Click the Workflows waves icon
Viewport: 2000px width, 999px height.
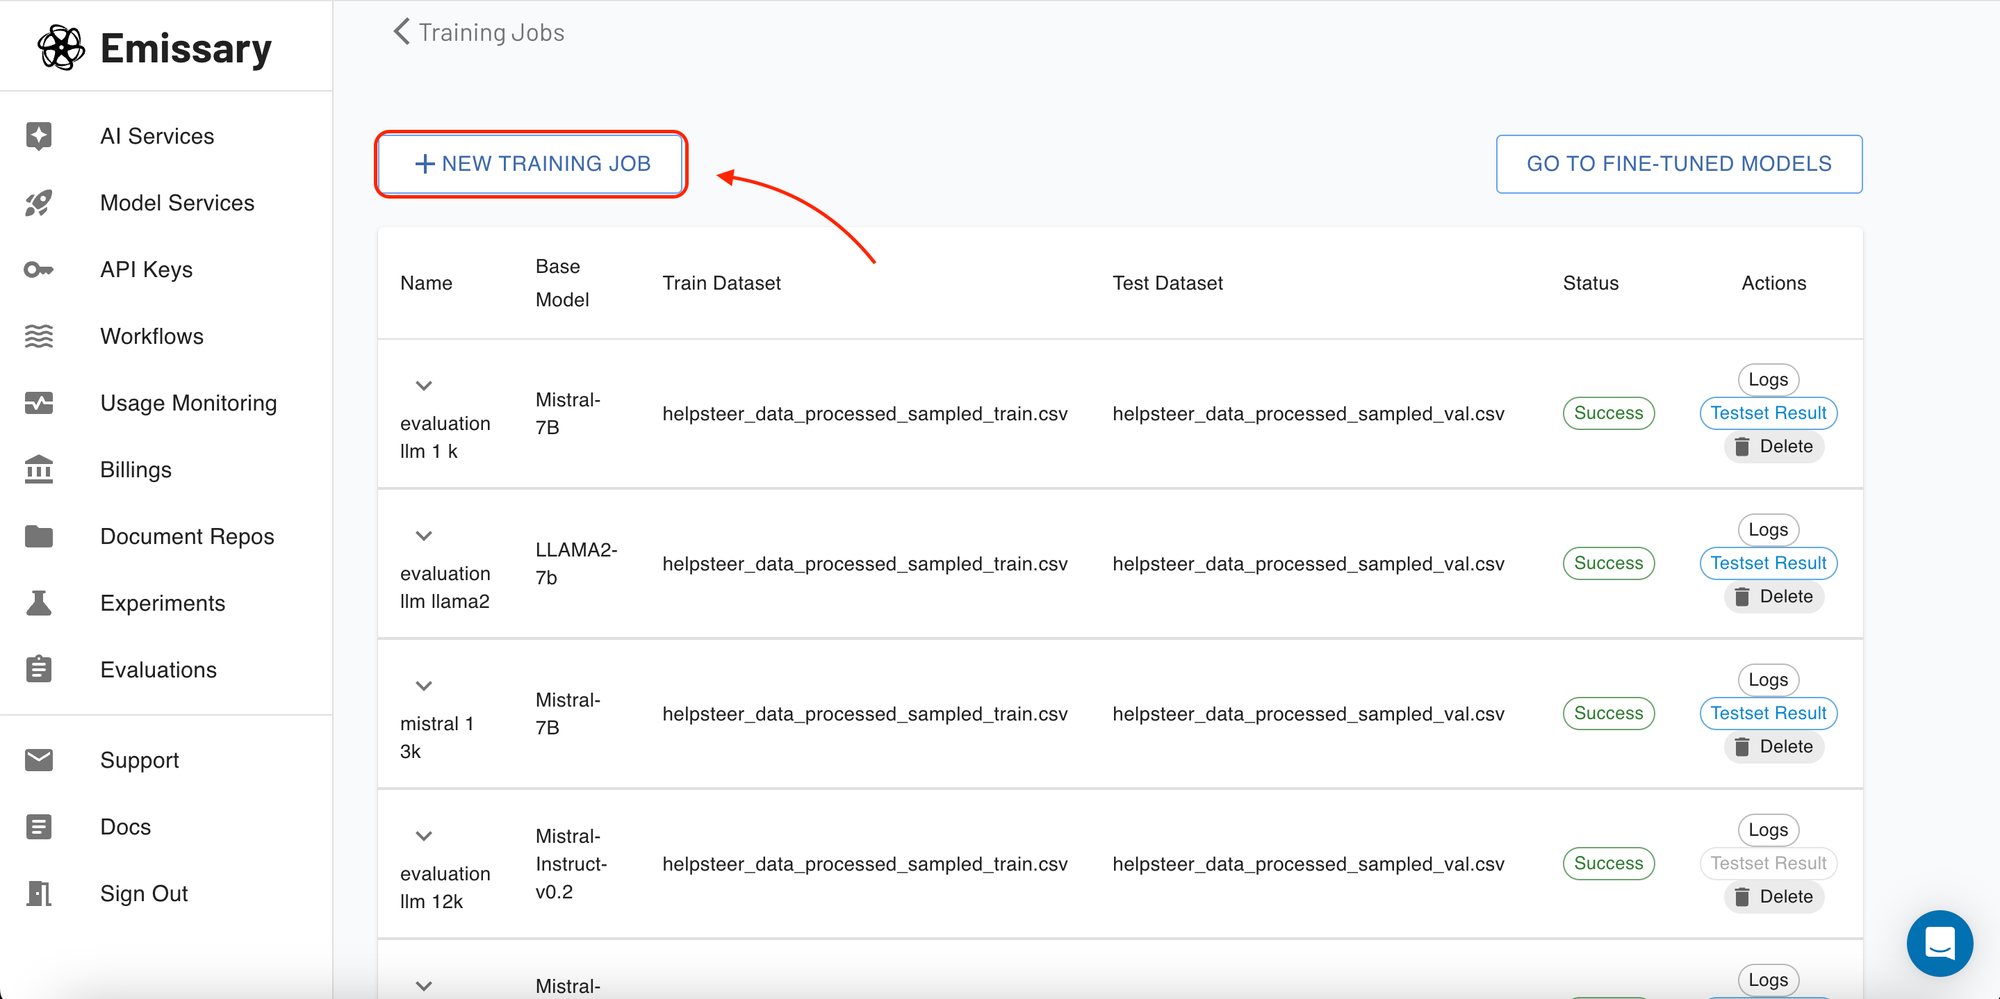tap(39, 336)
